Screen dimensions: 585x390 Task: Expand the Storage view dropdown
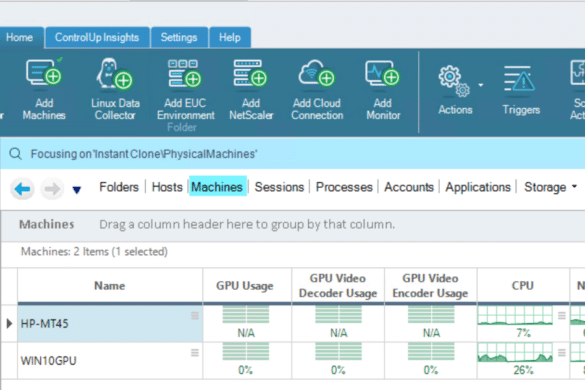click(574, 186)
